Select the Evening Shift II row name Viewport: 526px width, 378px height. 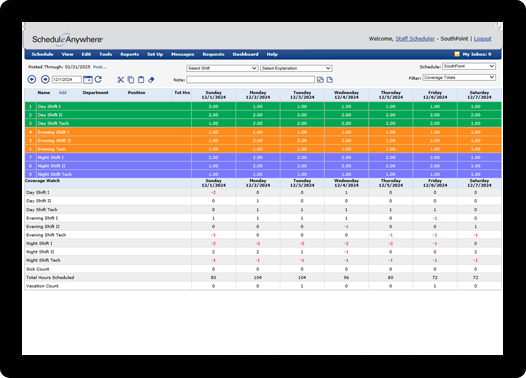coord(54,141)
